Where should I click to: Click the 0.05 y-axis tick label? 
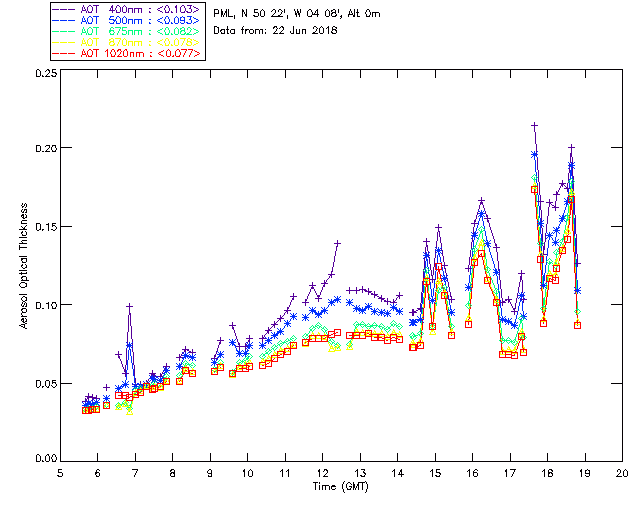tap(45, 384)
